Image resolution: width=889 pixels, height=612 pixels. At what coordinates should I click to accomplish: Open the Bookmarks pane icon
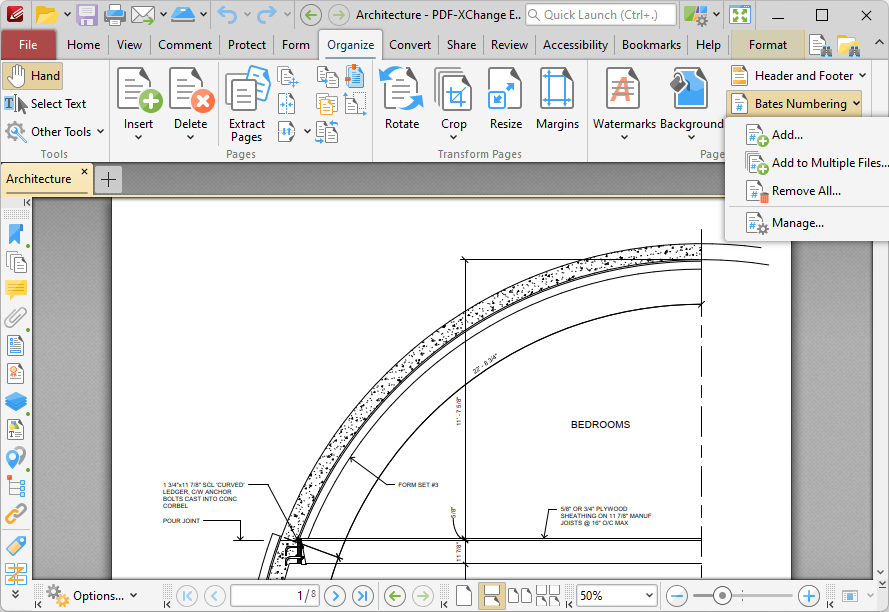click(16, 234)
